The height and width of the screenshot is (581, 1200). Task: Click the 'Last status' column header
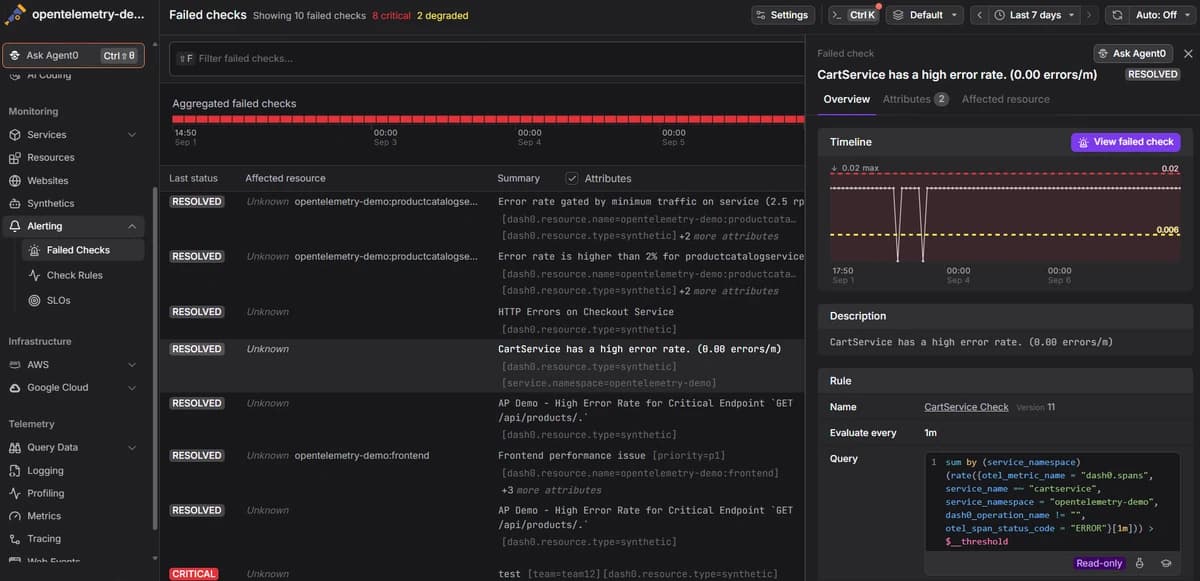(193, 178)
